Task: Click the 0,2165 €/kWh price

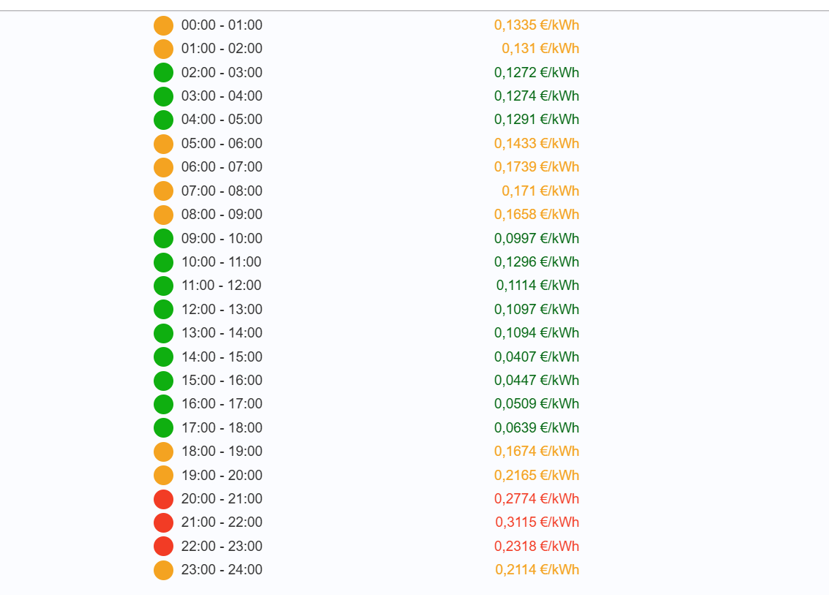Action: point(536,475)
